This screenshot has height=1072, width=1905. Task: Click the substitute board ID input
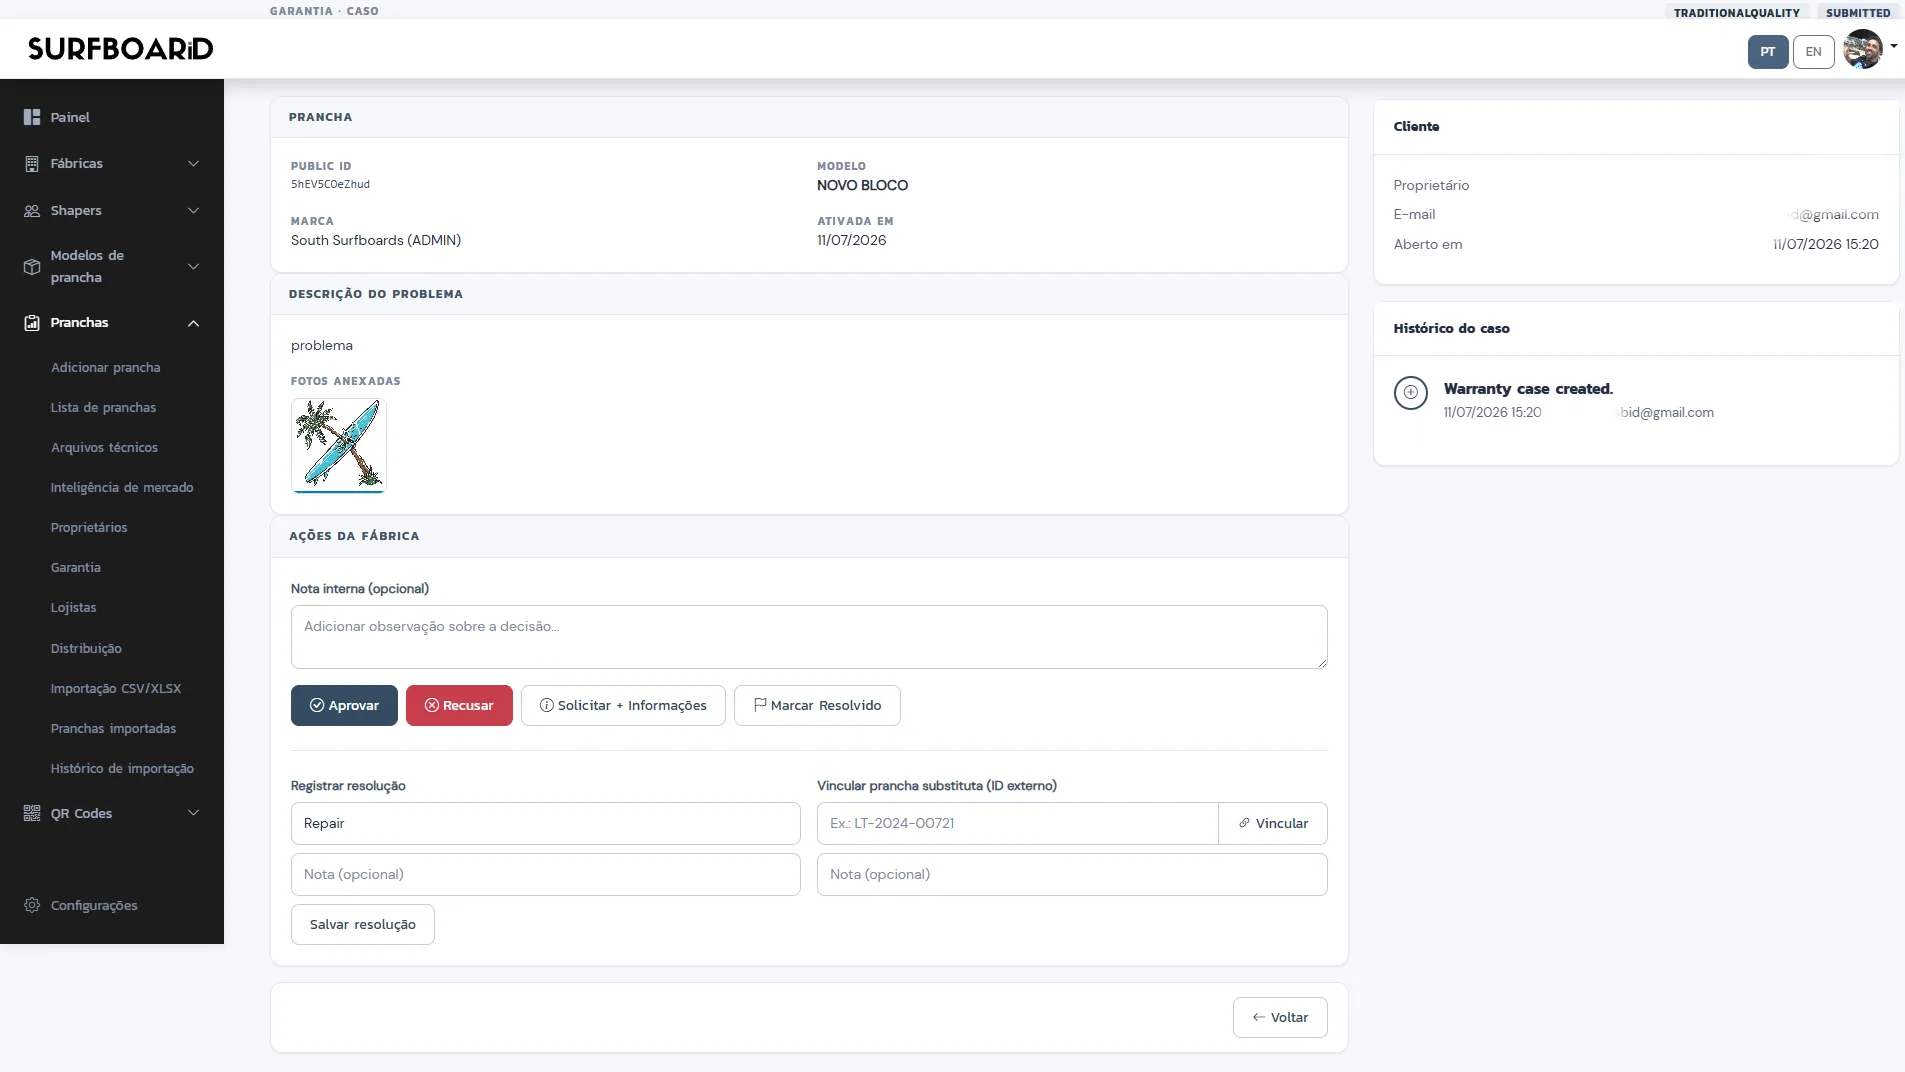click(1017, 823)
